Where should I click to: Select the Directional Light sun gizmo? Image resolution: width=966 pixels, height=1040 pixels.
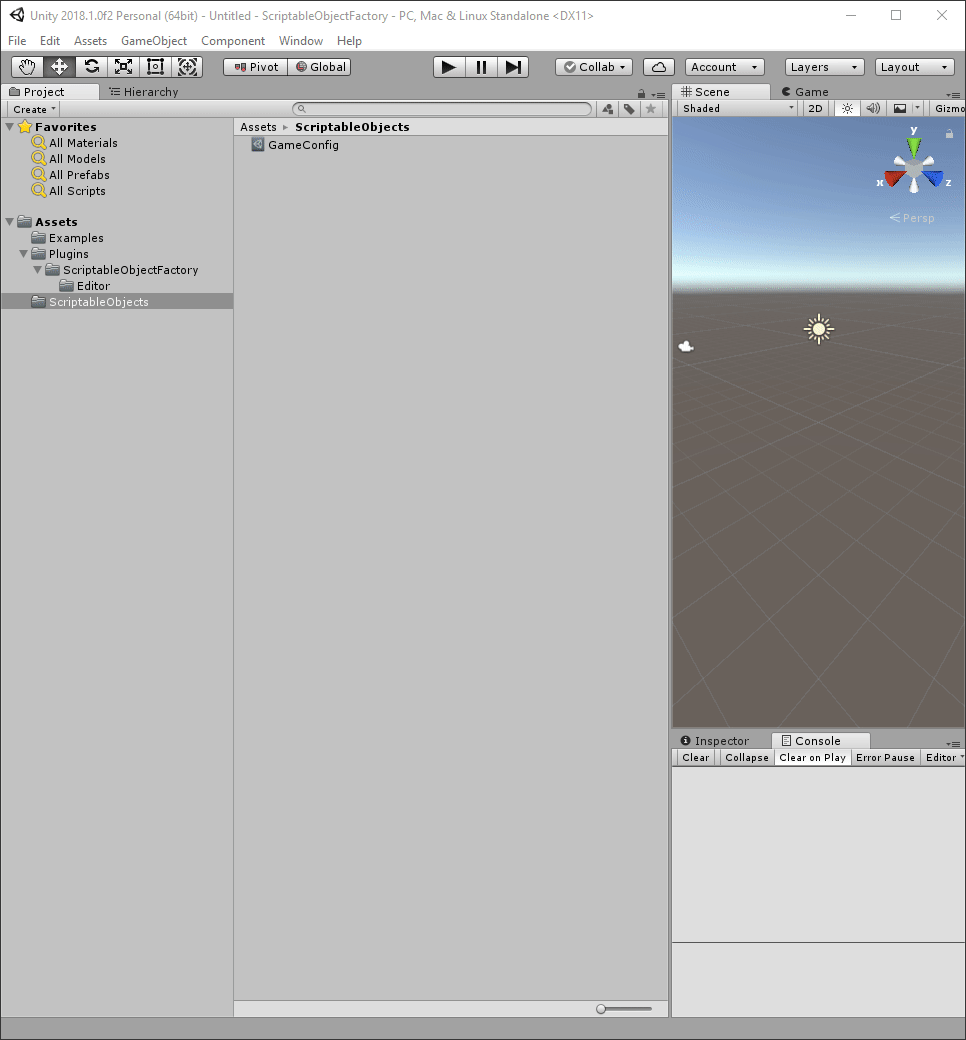click(x=819, y=329)
